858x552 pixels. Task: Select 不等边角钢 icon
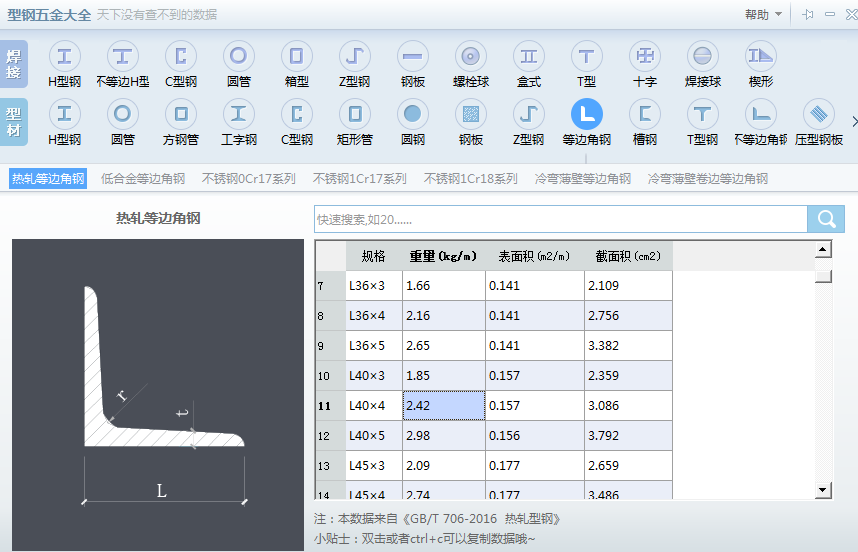[761, 114]
